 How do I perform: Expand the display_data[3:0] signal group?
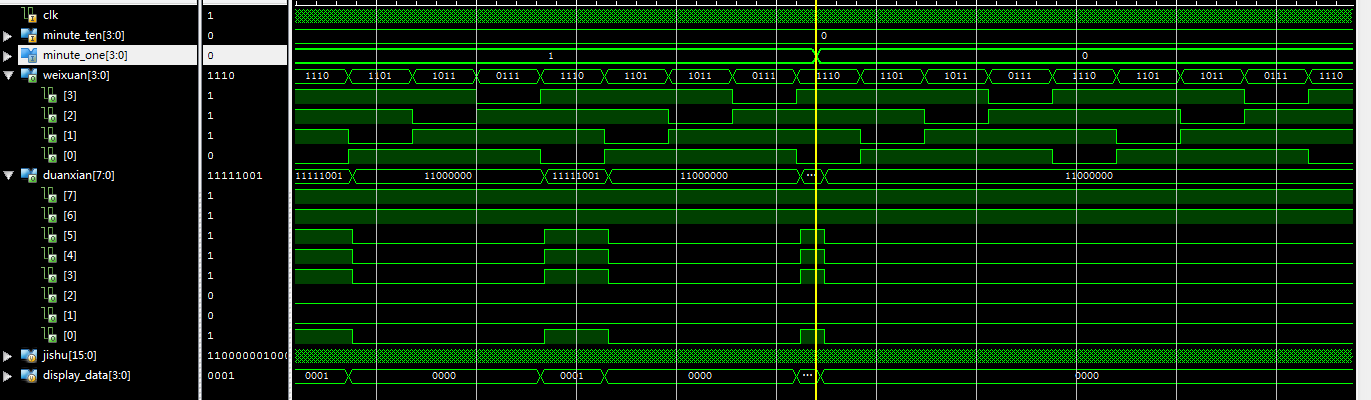tap(9, 375)
